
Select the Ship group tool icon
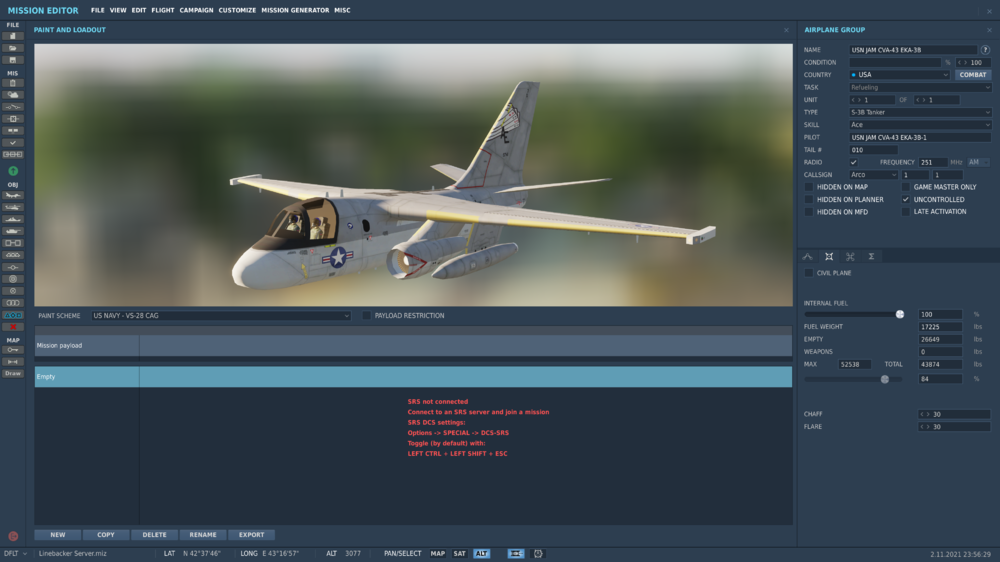coord(13,219)
